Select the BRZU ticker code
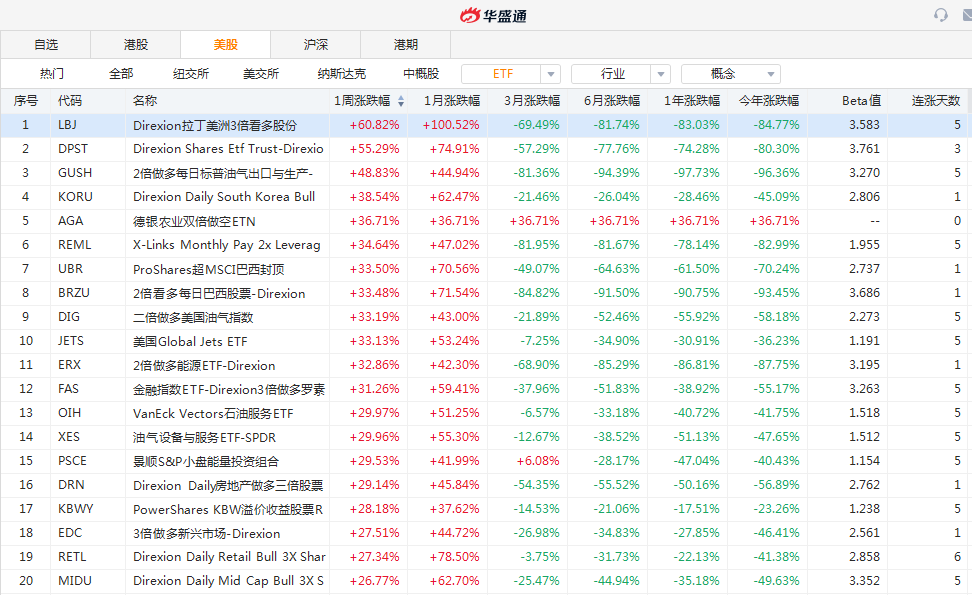Image resolution: width=972 pixels, height=595 pixels. [74, 293]
